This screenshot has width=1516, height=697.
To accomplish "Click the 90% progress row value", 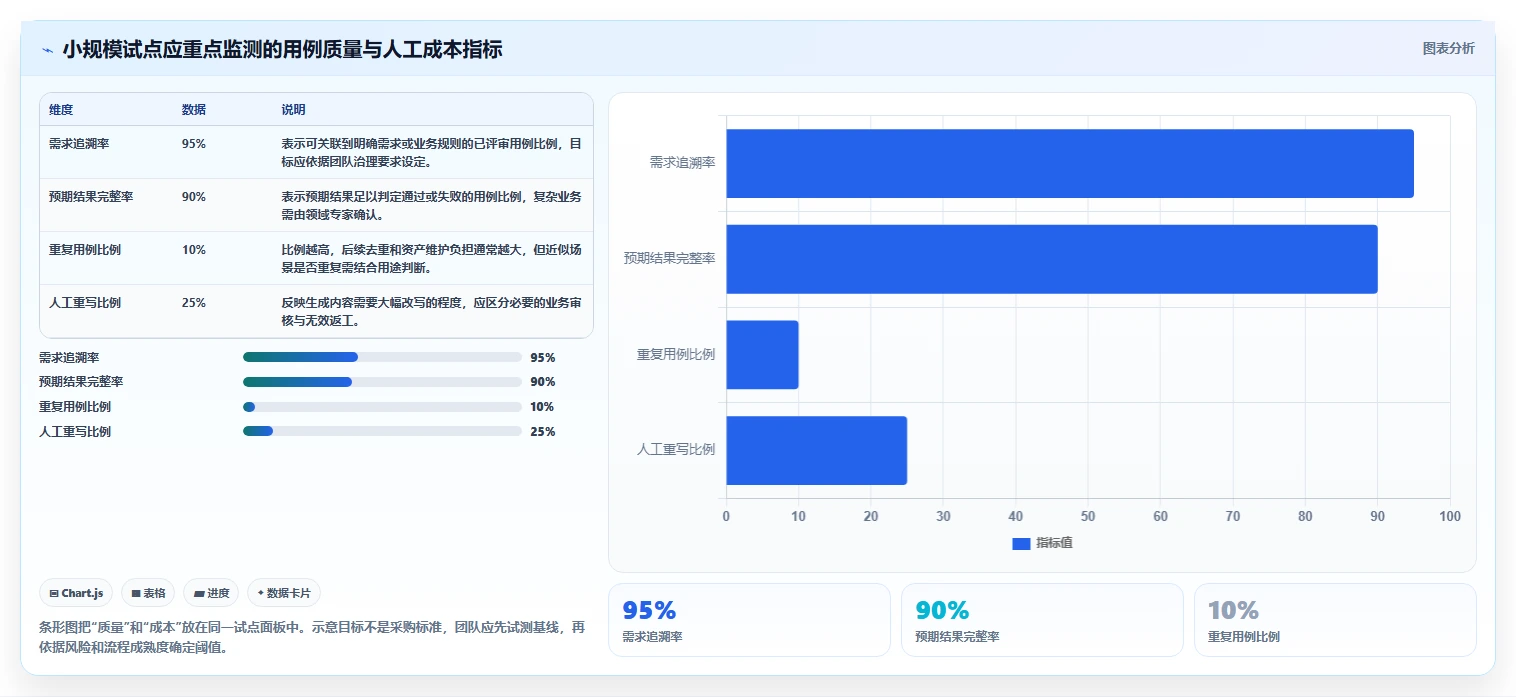I will [543, 382].
